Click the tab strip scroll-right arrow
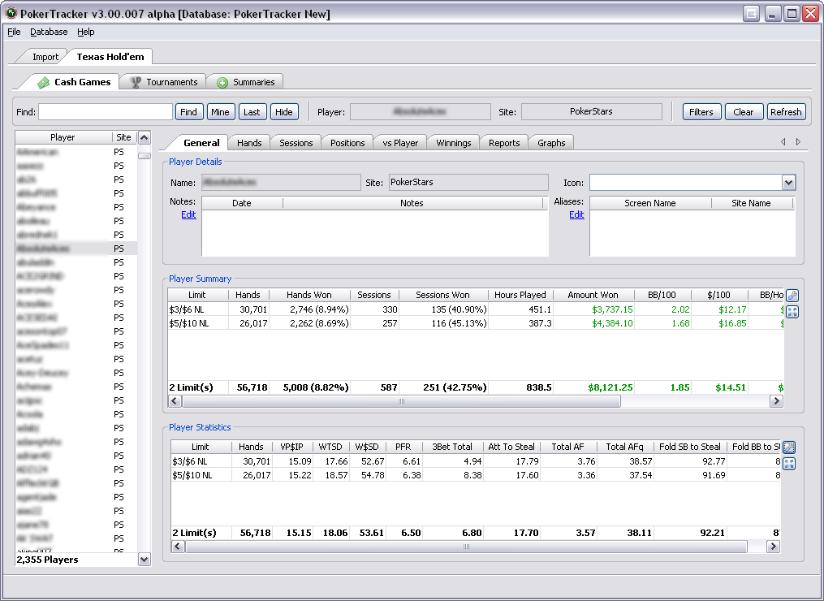Screen dimensions: 826x602 798,142
